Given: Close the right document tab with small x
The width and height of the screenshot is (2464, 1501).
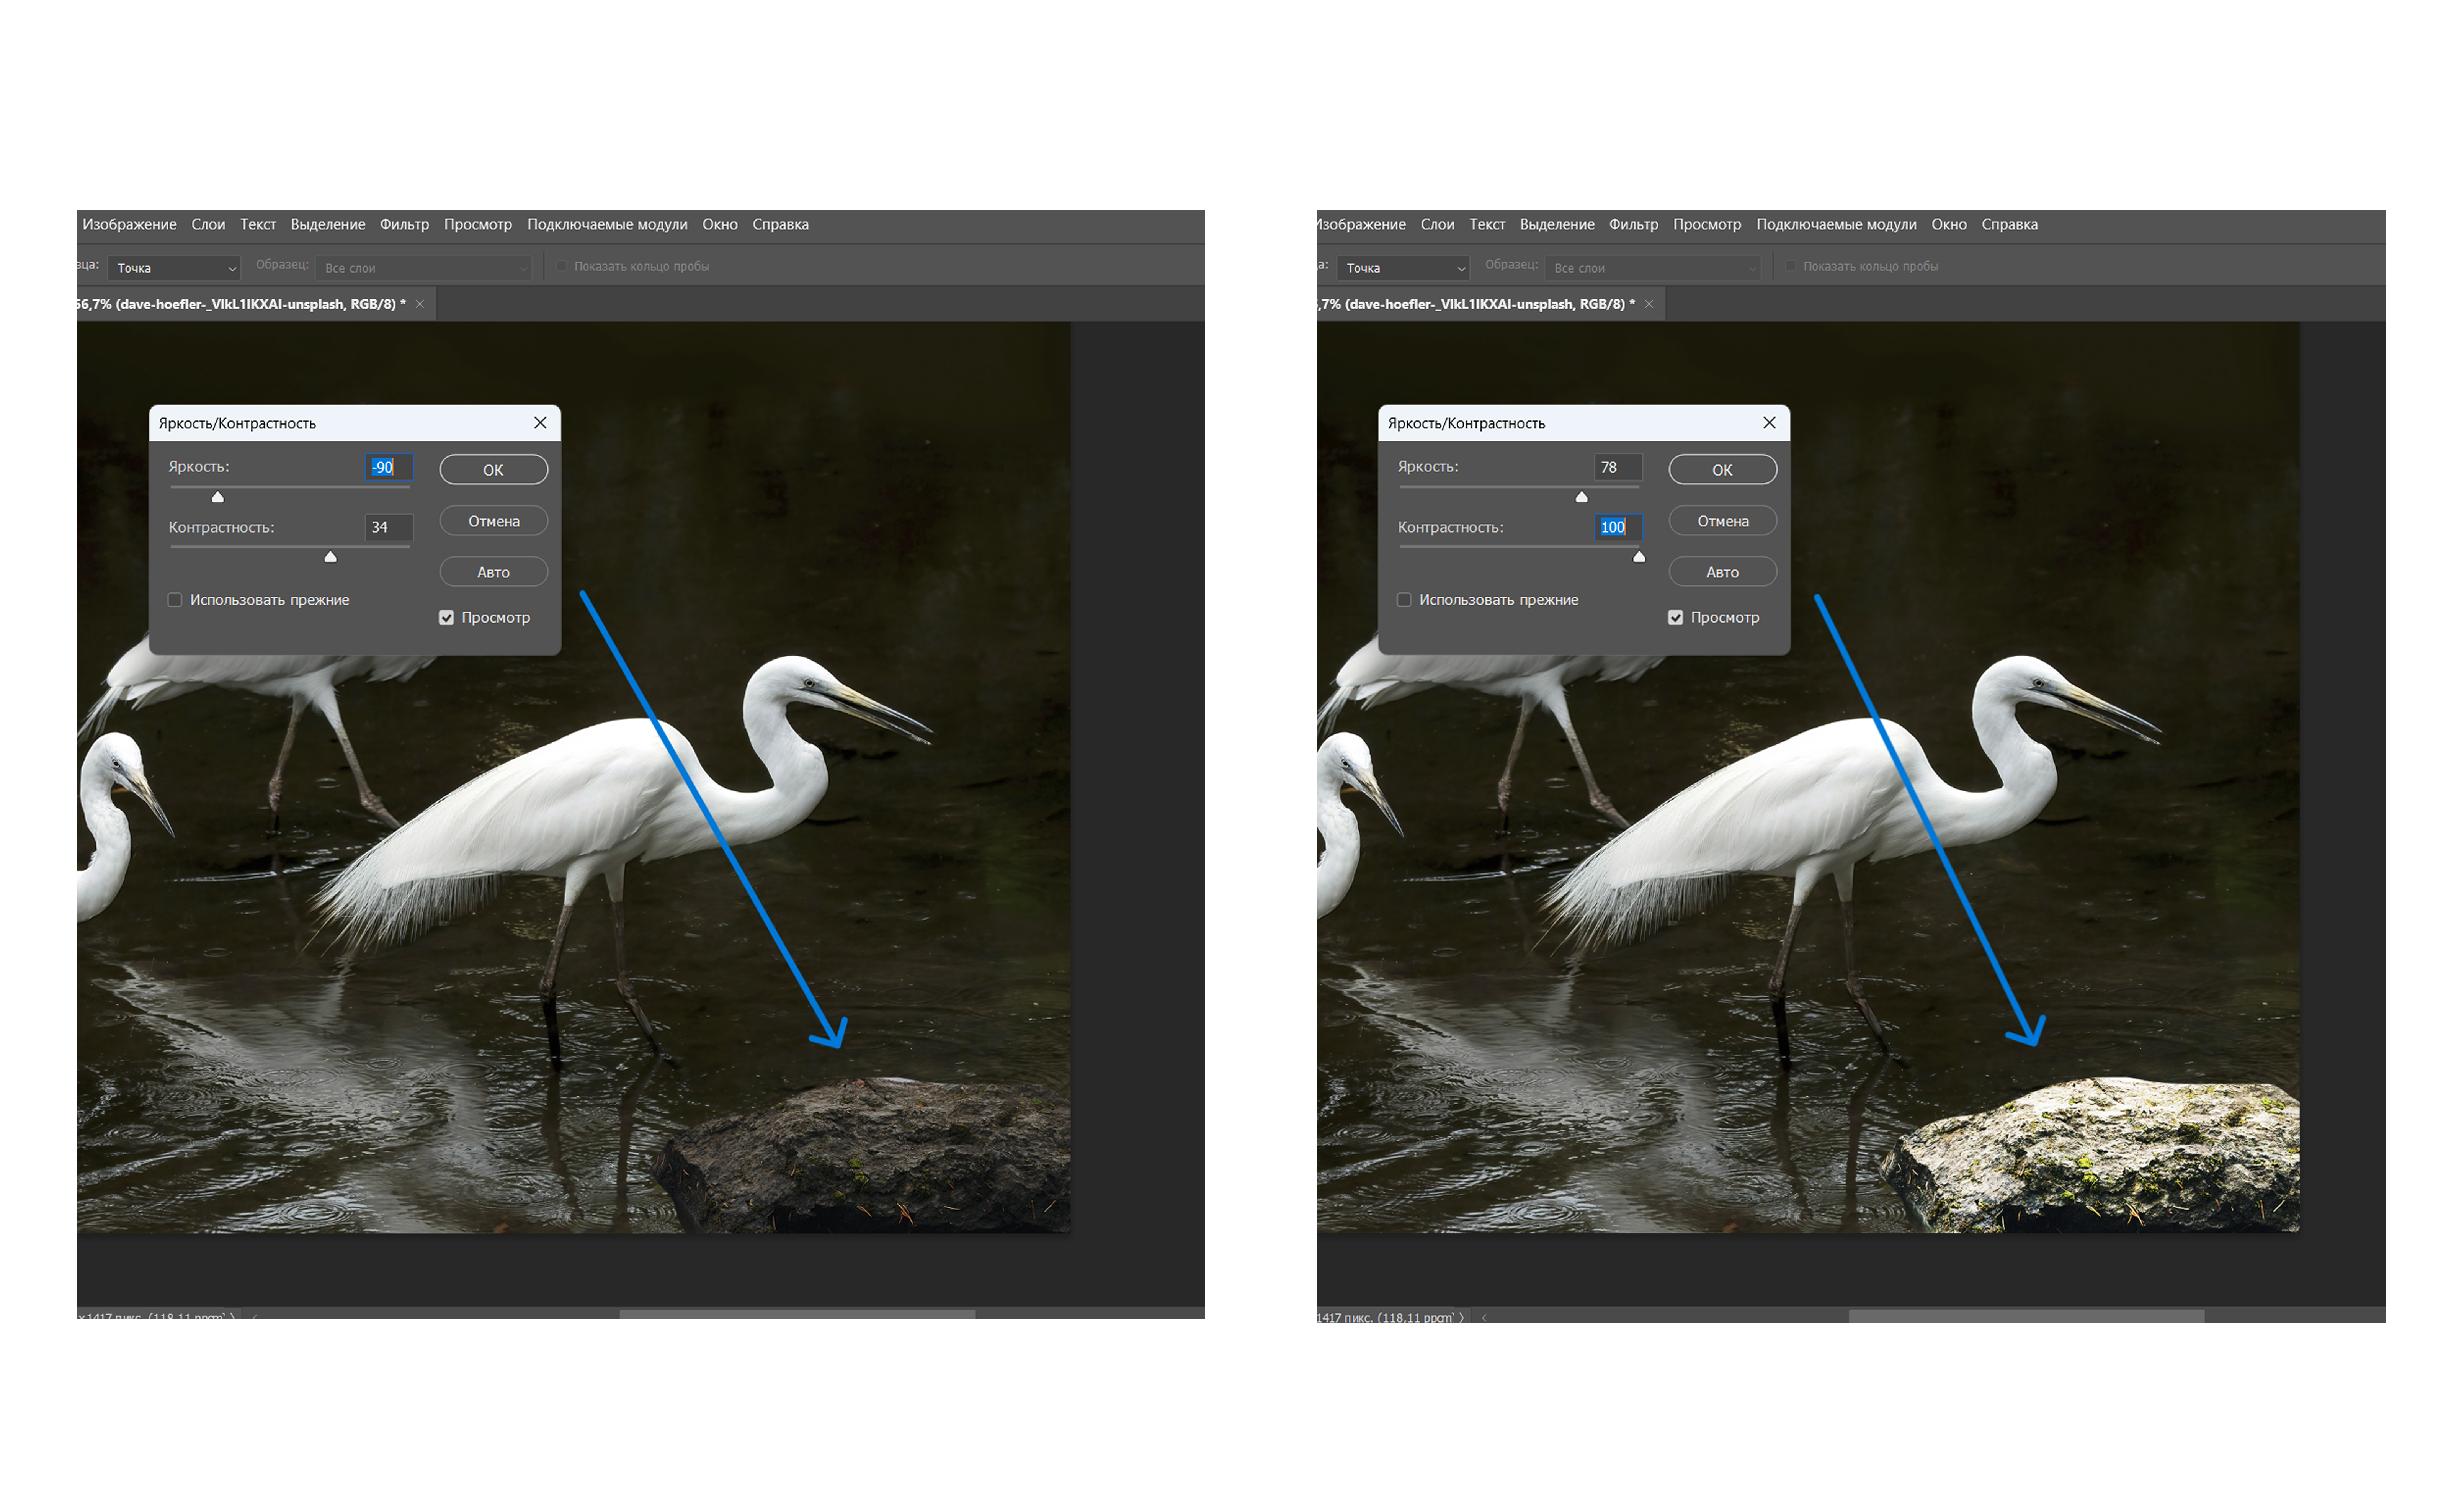Looking at the screenshot, I should [1649, 304].
